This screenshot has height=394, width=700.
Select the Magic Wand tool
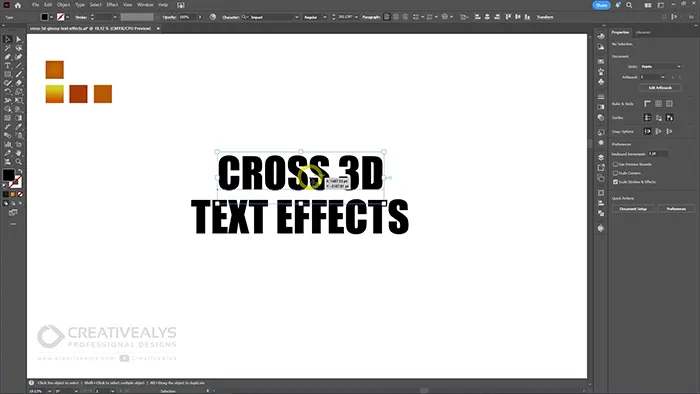tap(8, 48)
